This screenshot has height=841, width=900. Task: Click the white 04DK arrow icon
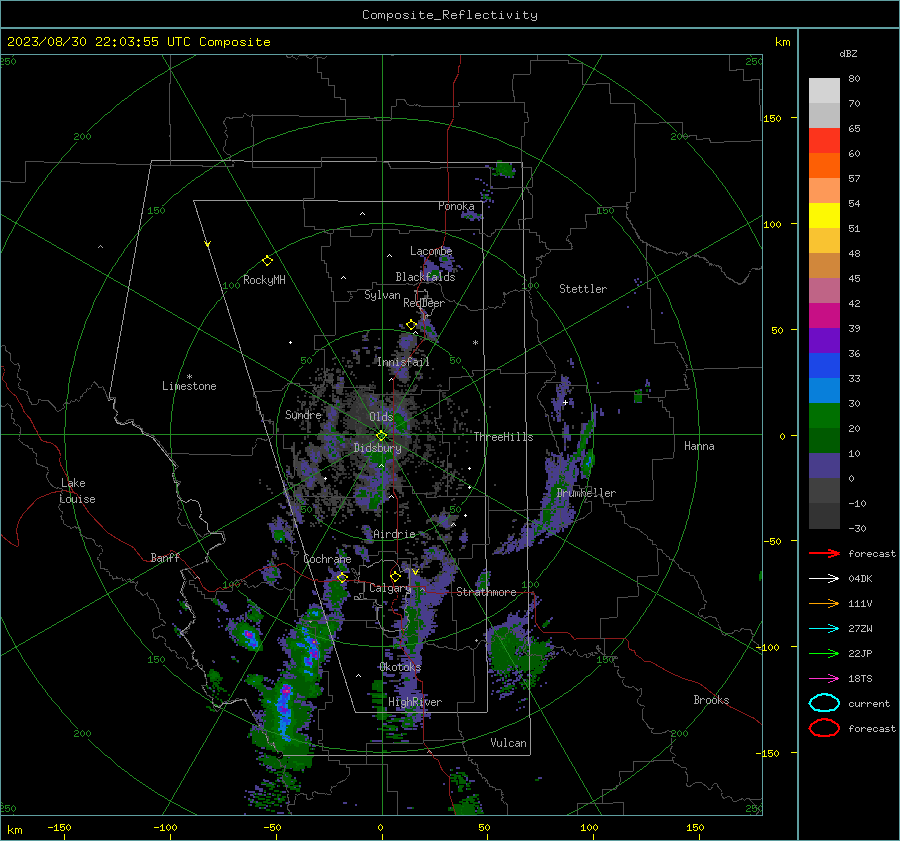[824, 578]
